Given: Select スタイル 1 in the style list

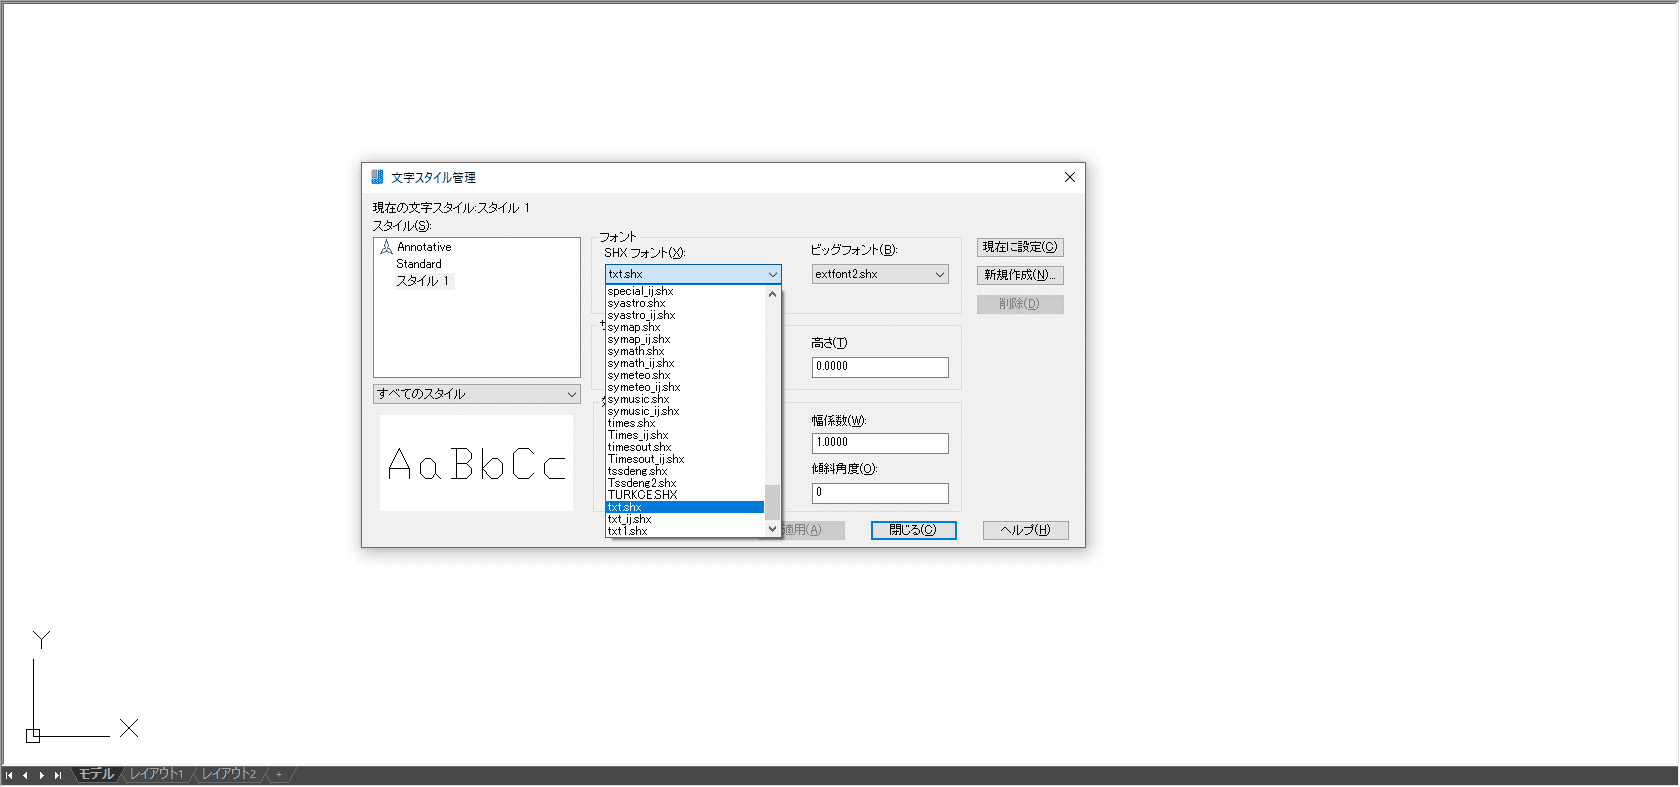Looking at the screenshot, I should pyautogui.click(x=423, y=281).
